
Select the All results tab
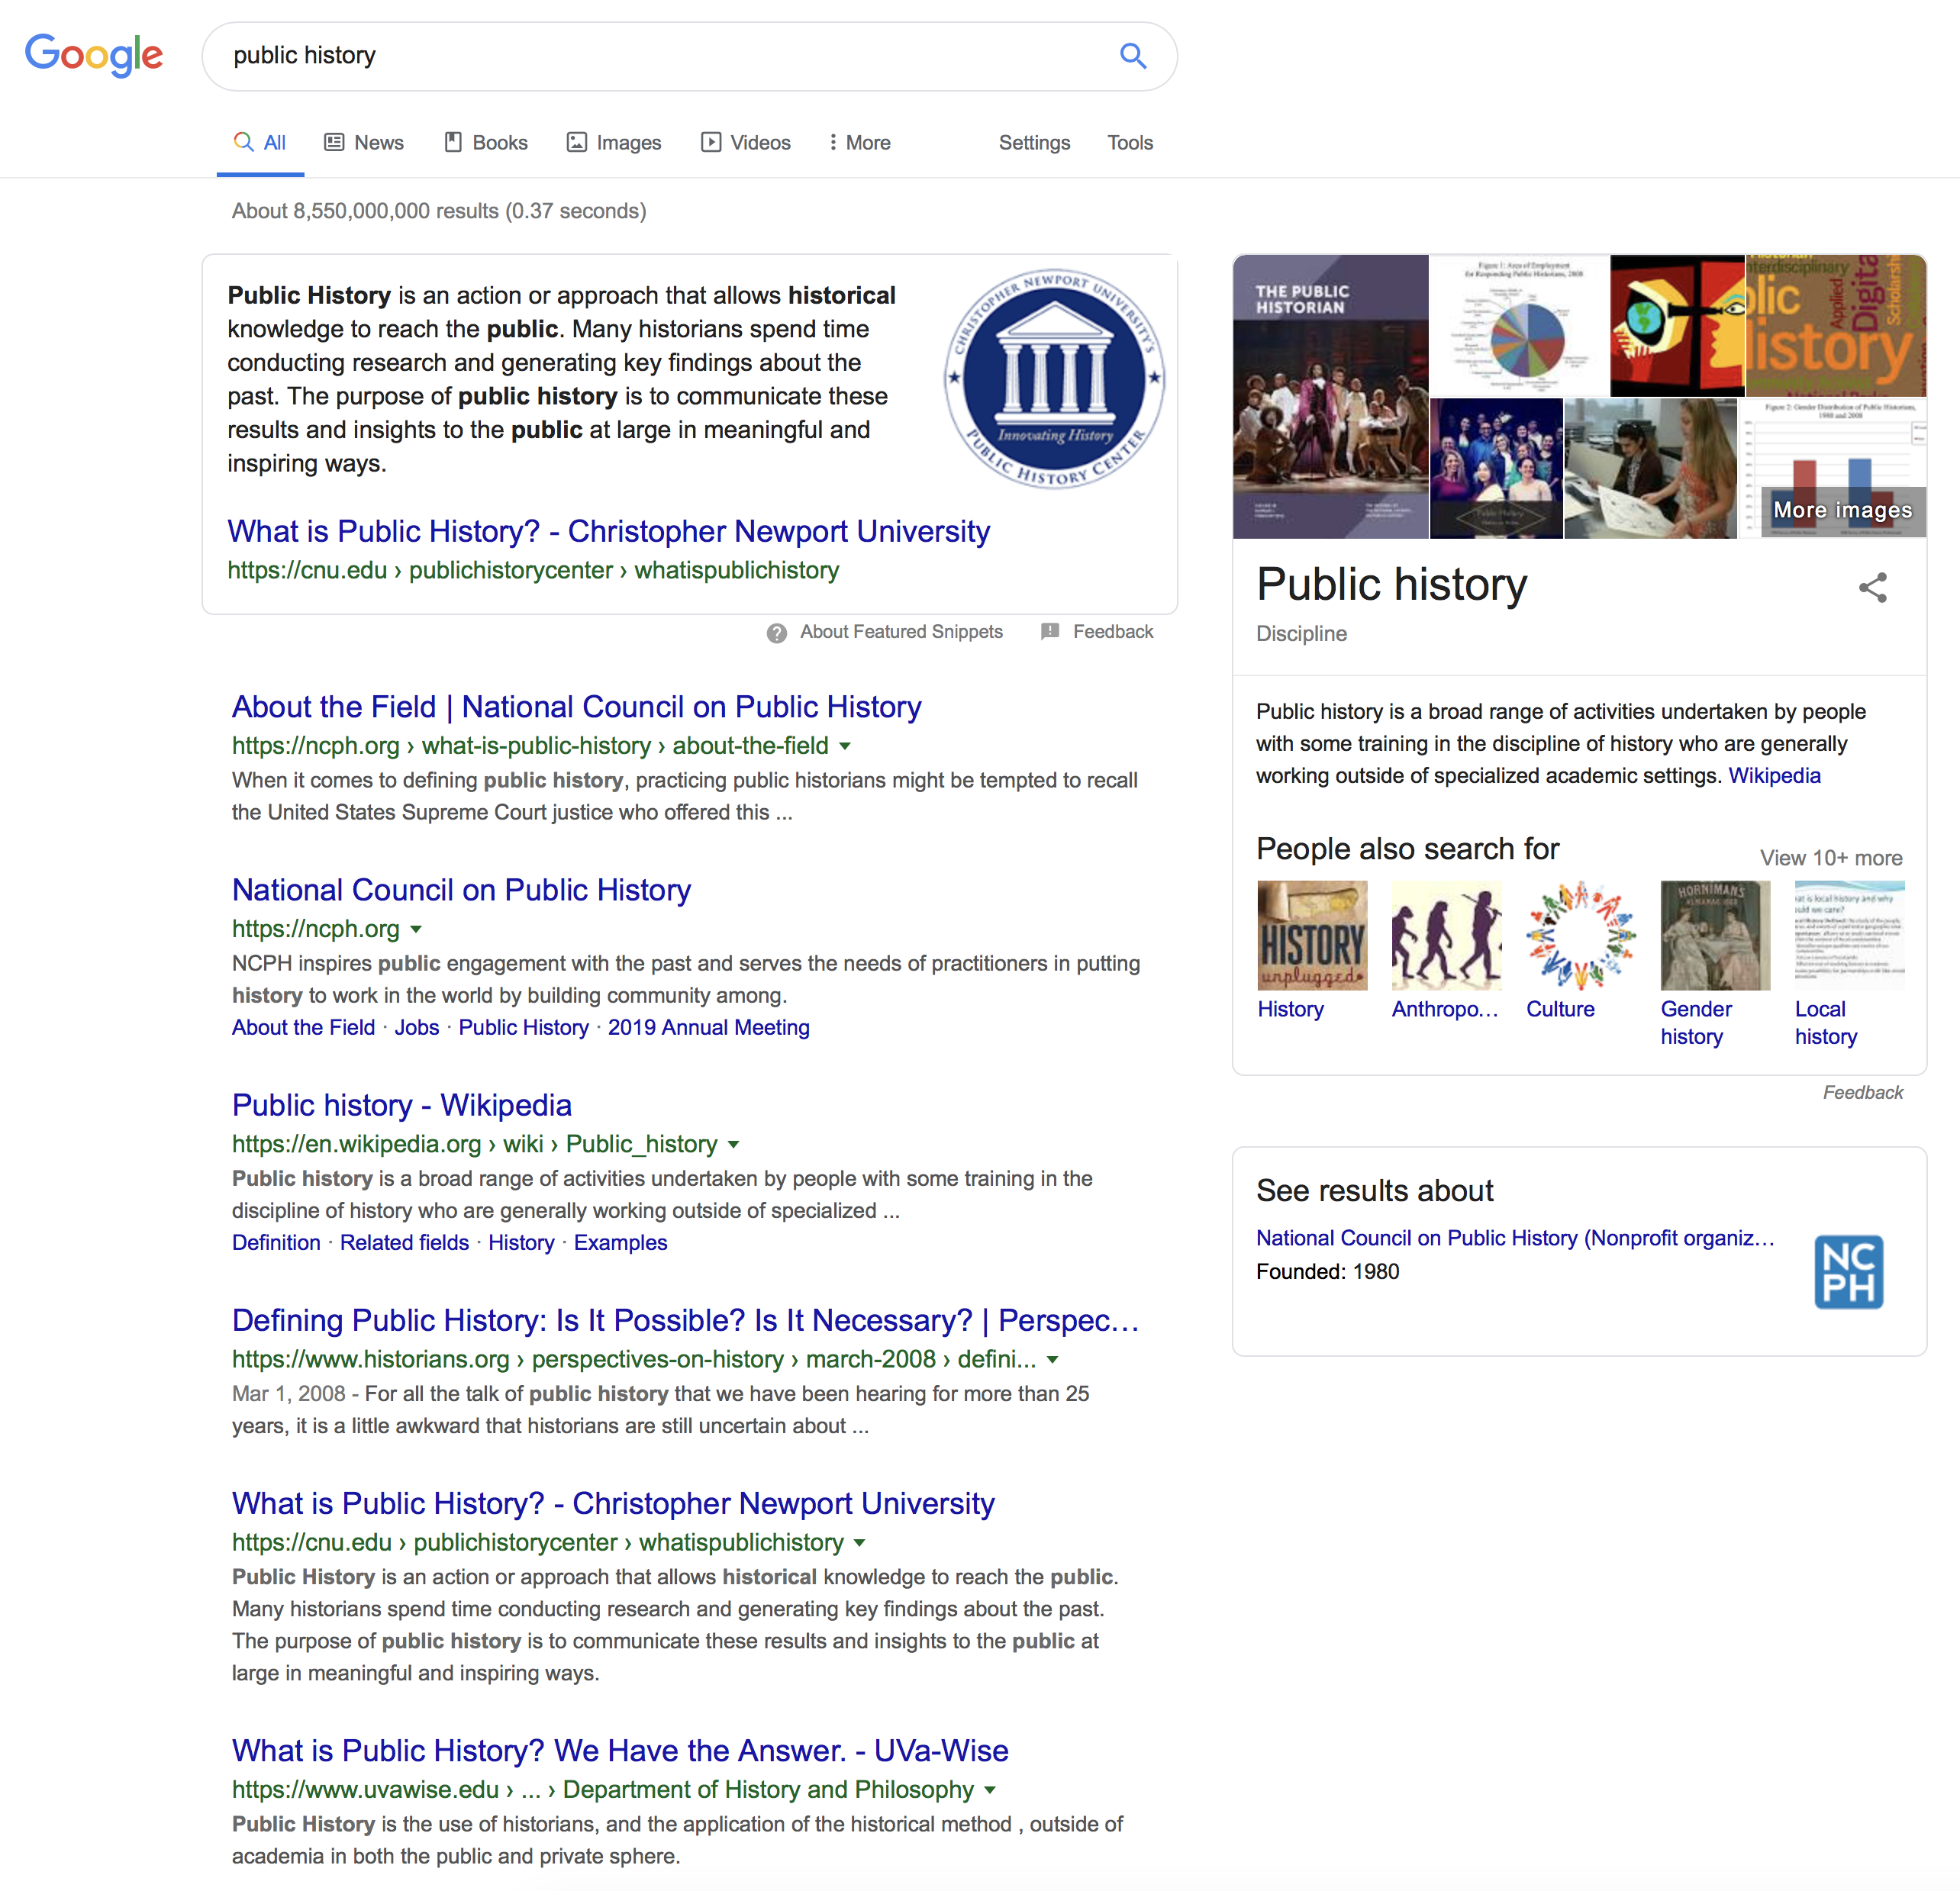[x=260, y=143]
